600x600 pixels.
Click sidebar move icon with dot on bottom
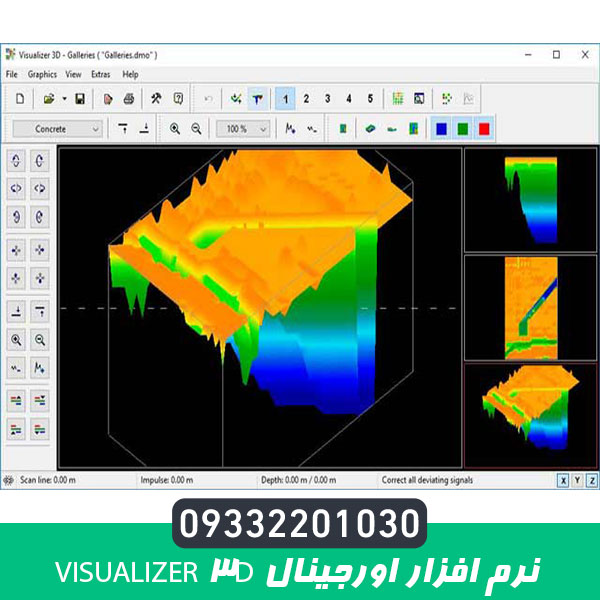point(40,278)
